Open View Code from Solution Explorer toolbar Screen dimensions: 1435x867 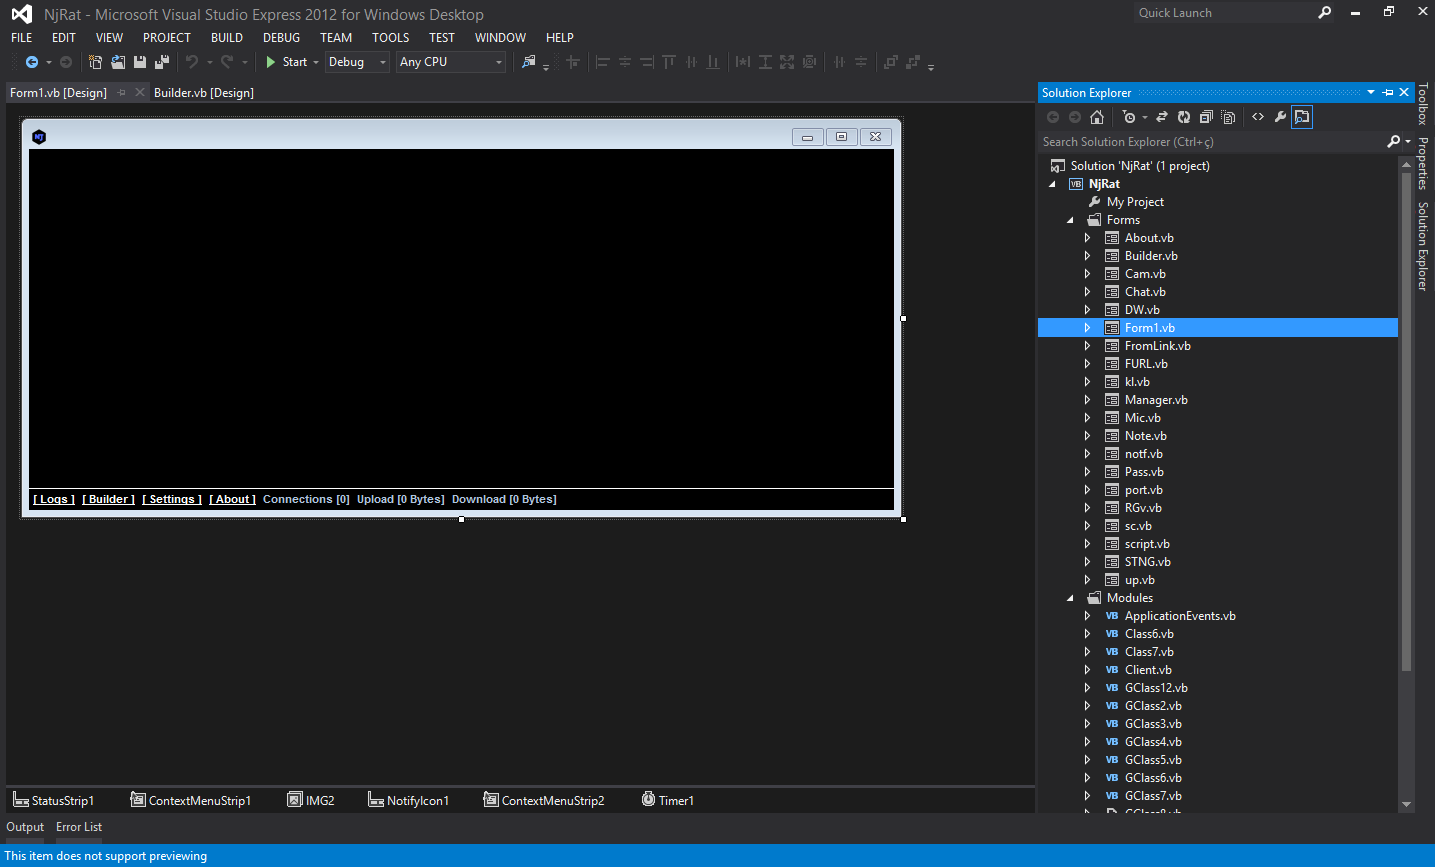pyautogui.click(x=1258, y=117)
